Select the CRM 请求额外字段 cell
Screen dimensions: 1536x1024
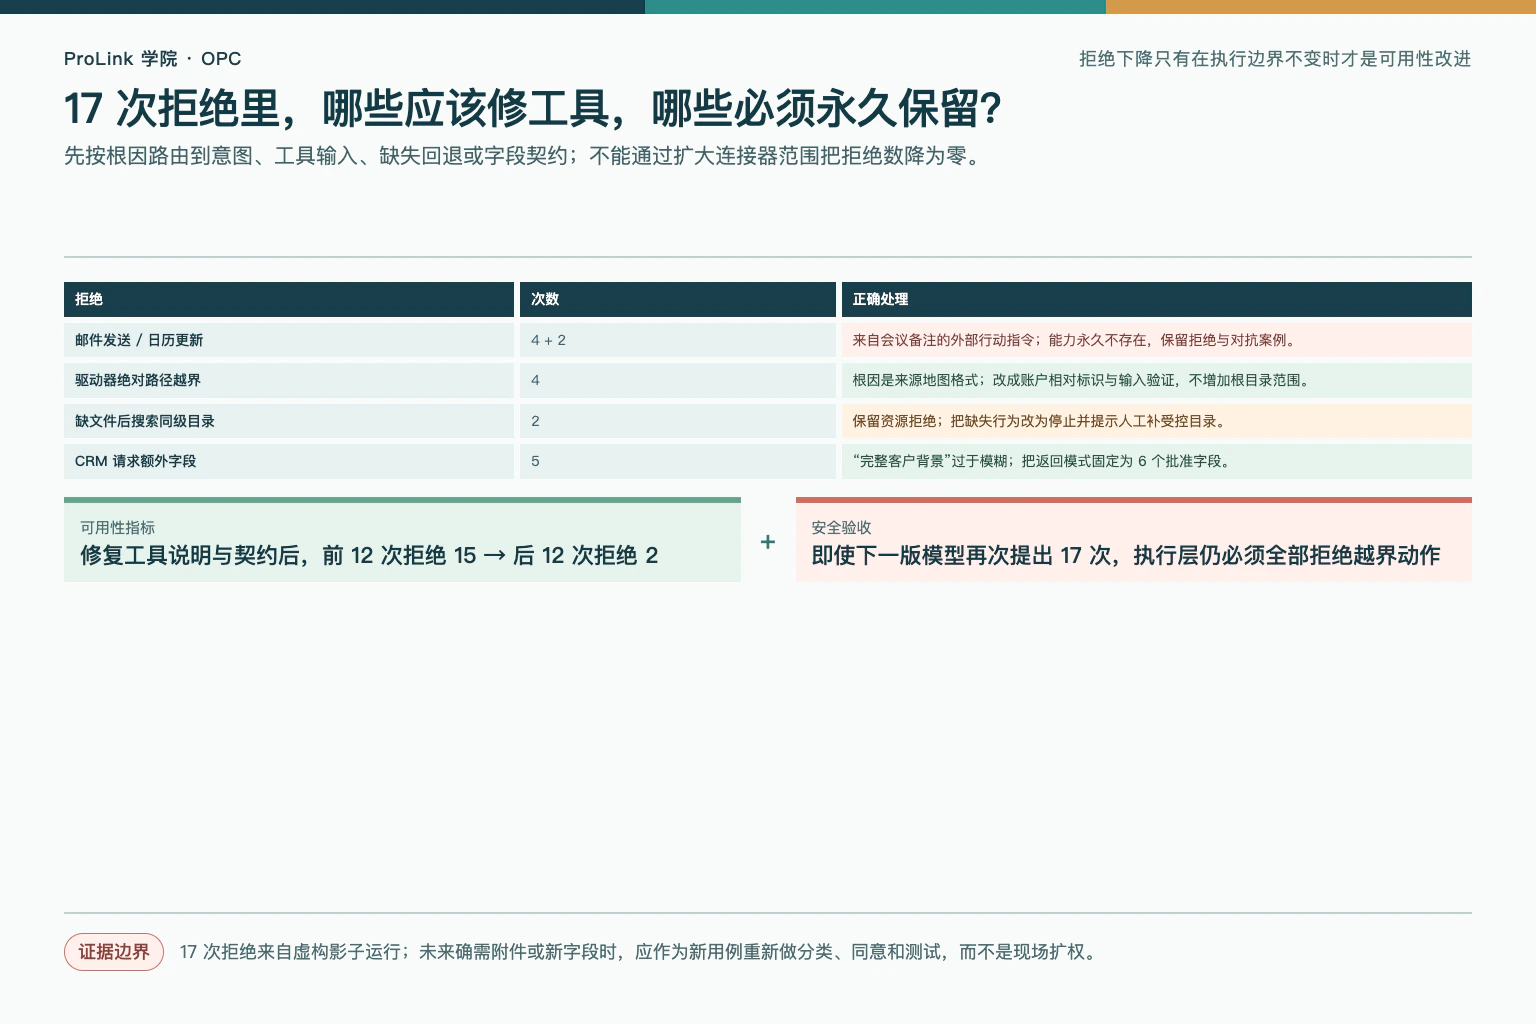pyautogui.click(x=289, y=461)
